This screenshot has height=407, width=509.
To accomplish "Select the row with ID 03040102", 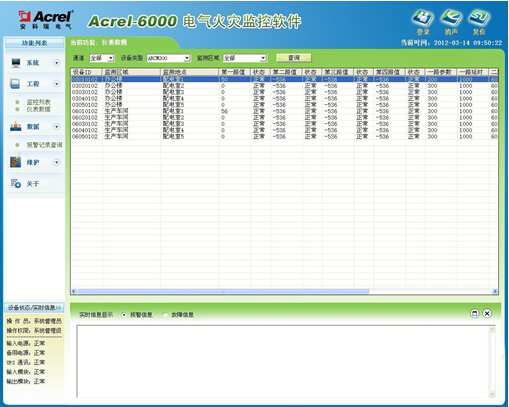I will (x=285, y=98).
